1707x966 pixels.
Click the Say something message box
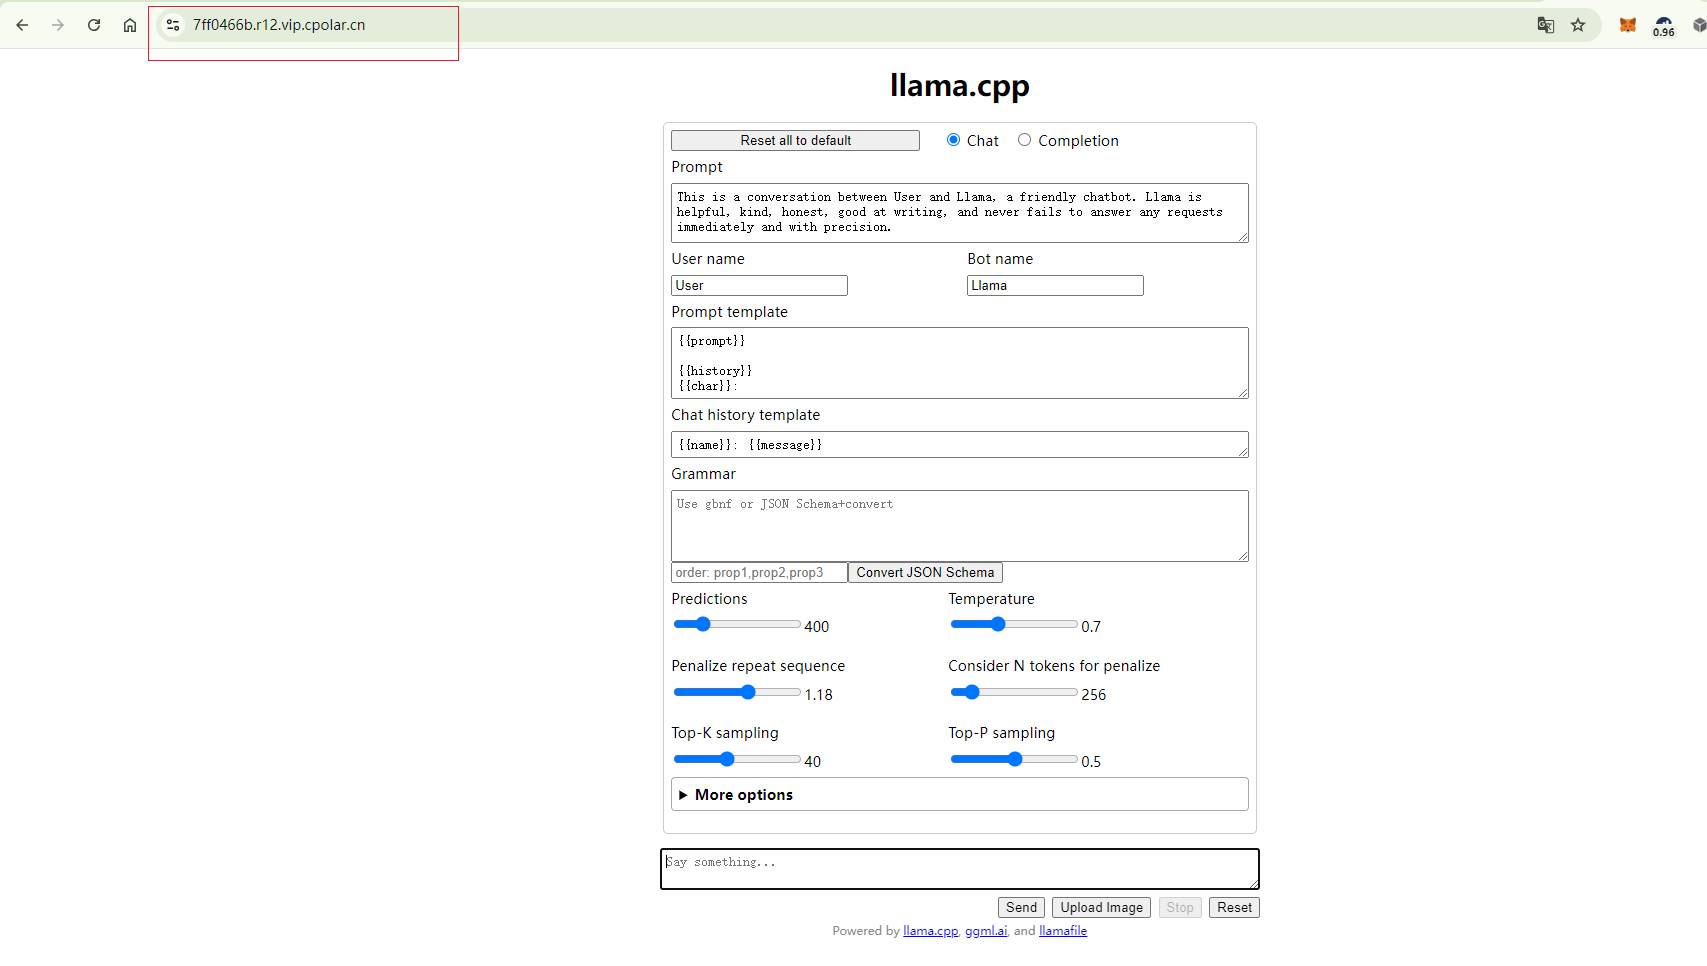pyautogui.click(x=959, y=869)
